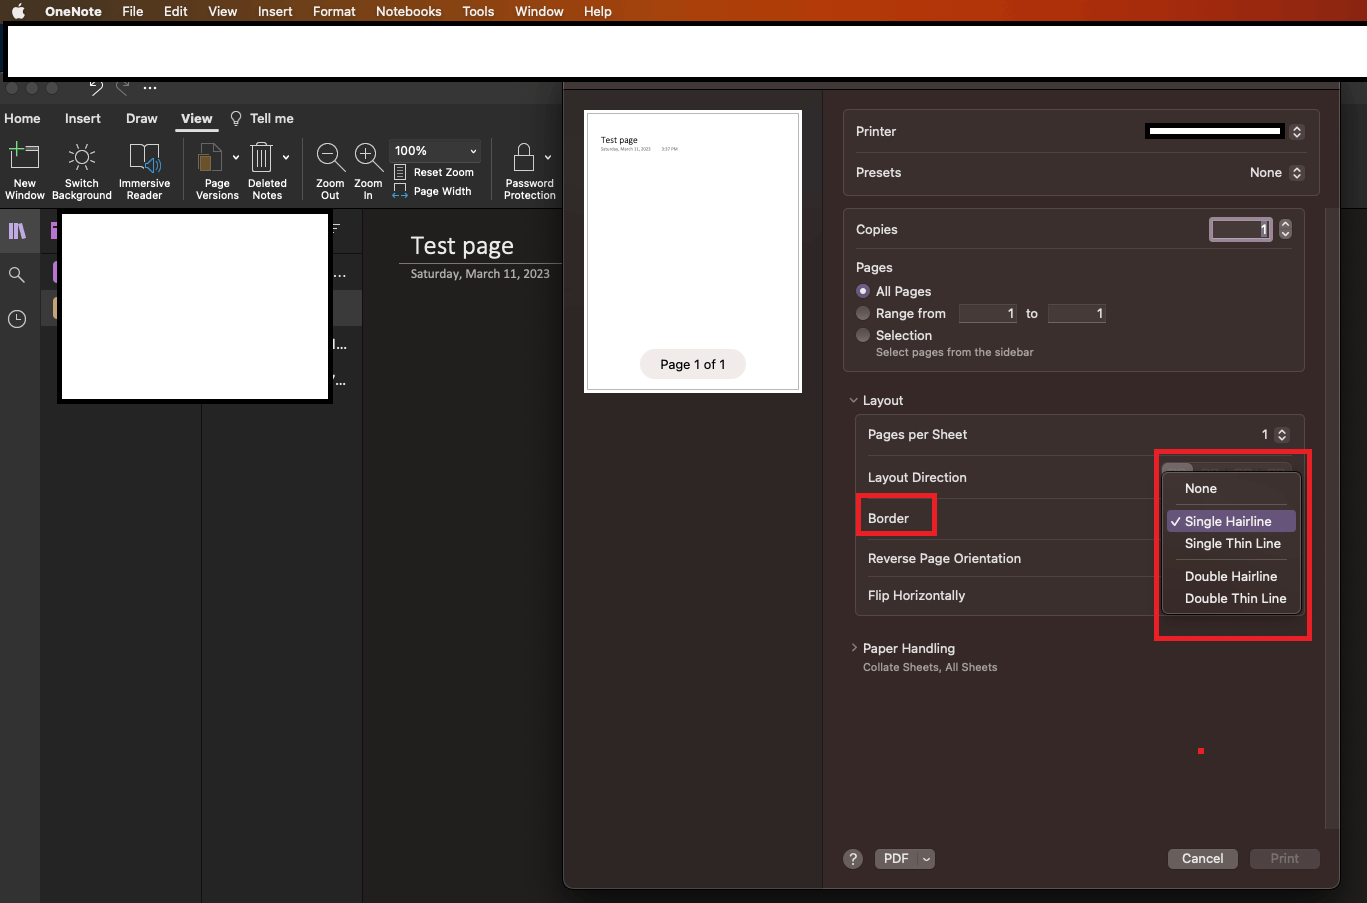Expand the Password Protection dropdown arrow
Viewport: 1367px width, 903px height.
(548, 157)
